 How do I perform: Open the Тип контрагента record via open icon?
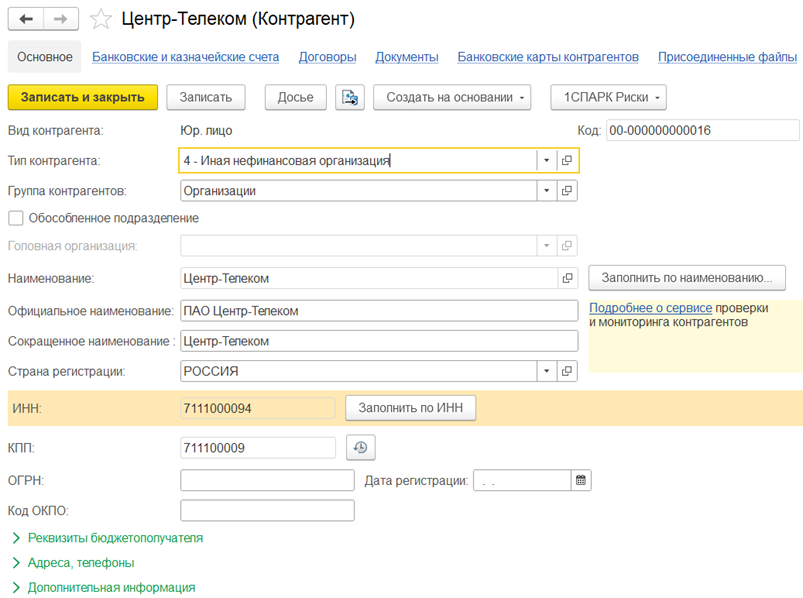(x=567, y=161)
